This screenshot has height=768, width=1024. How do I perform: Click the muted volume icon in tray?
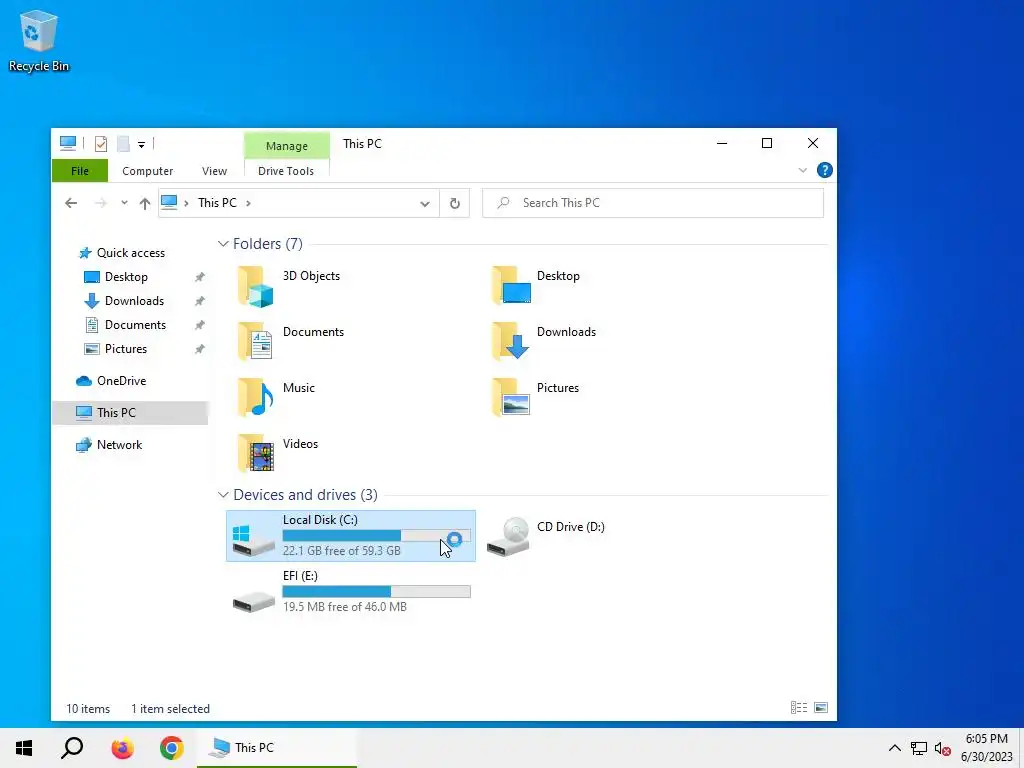[x=942, y=748]
